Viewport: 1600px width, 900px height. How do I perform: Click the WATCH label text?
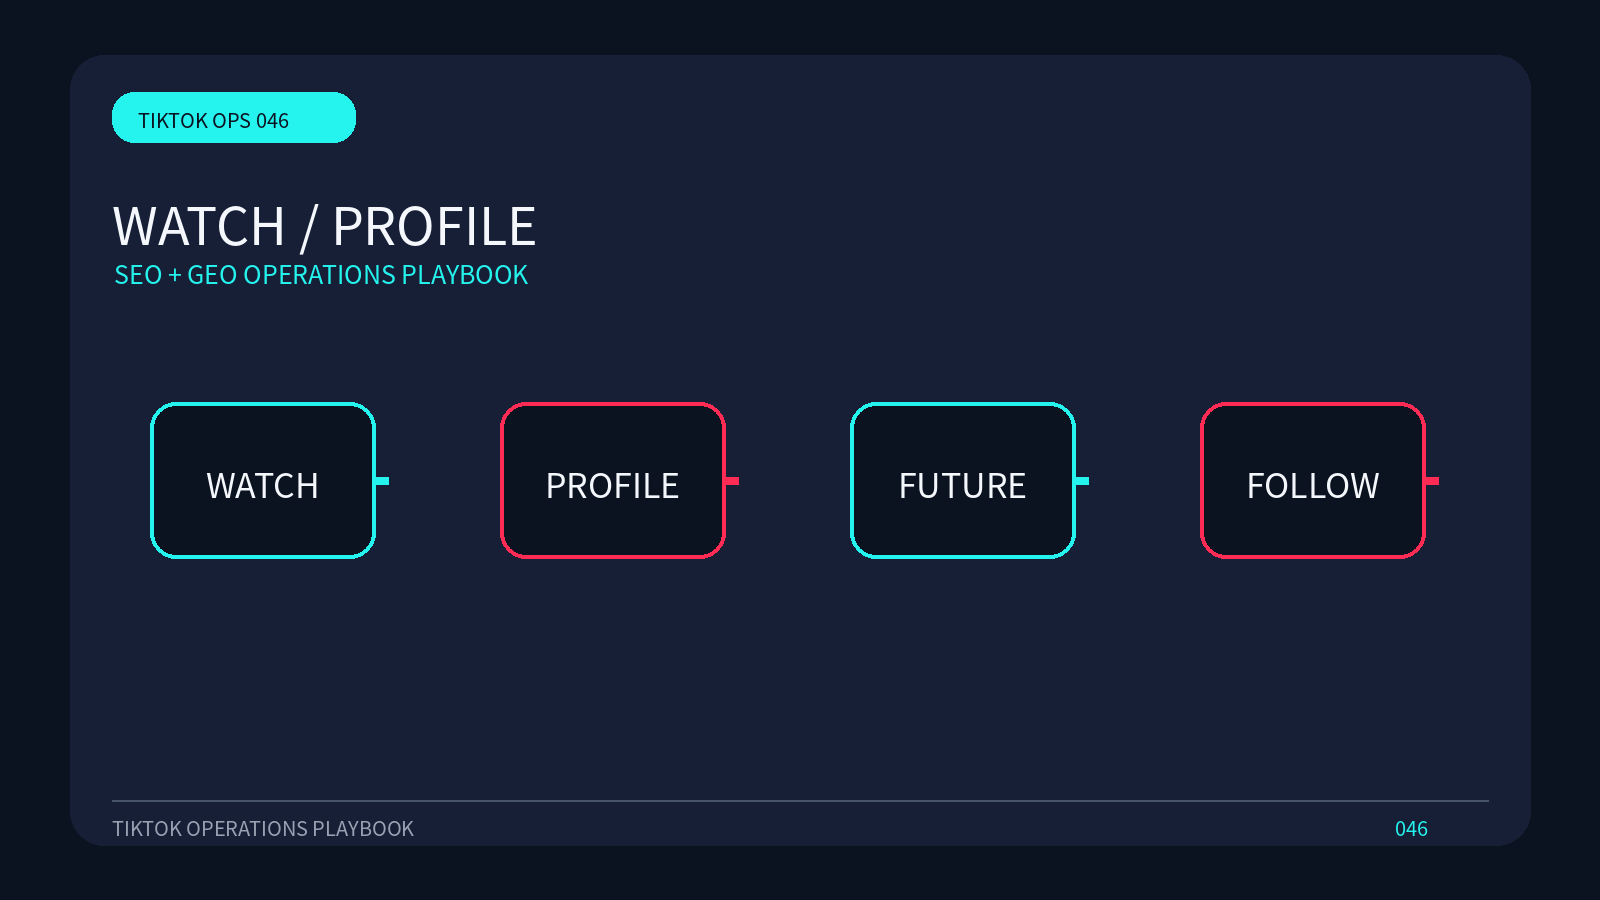(x=263, y=486)
